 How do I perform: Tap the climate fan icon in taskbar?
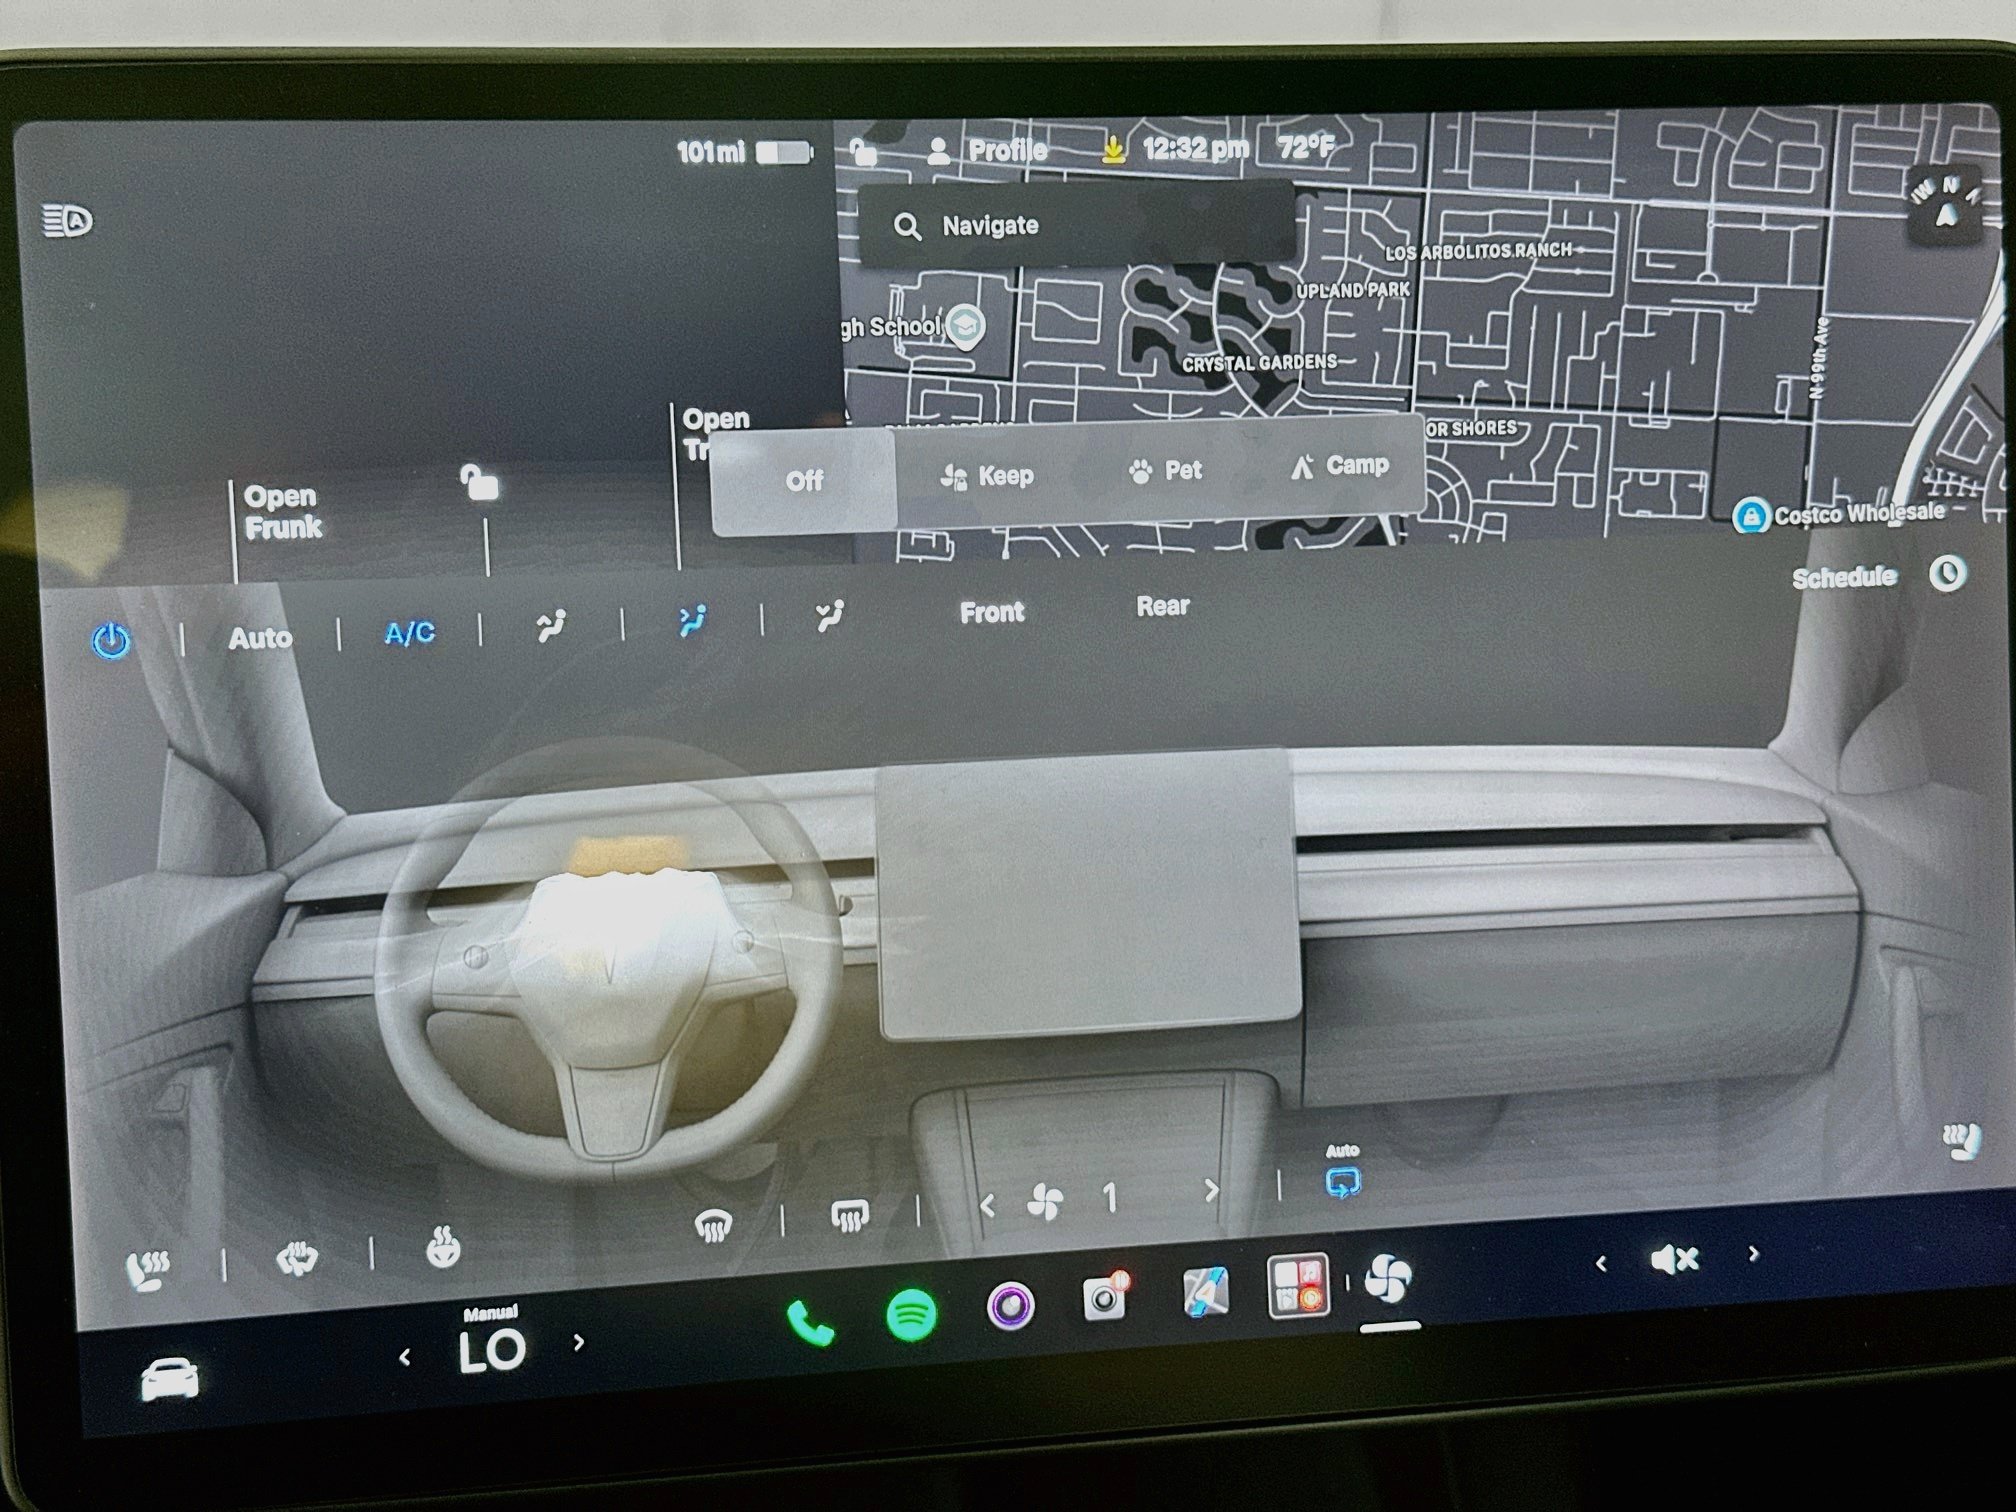(1388, 1277)
